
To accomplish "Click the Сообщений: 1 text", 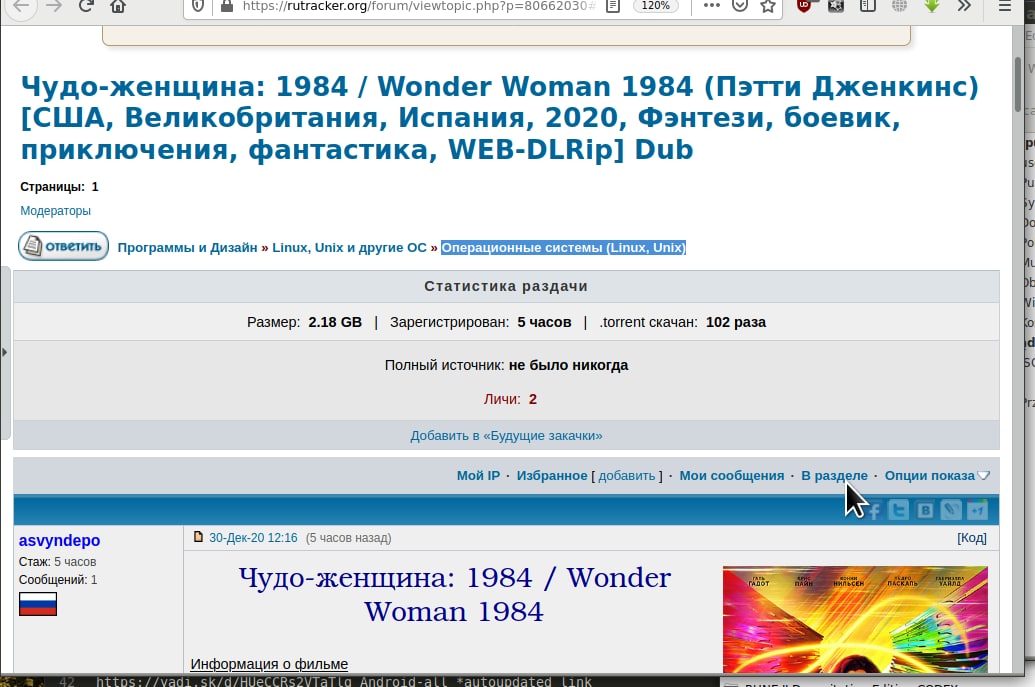I will tap(58, 579).
